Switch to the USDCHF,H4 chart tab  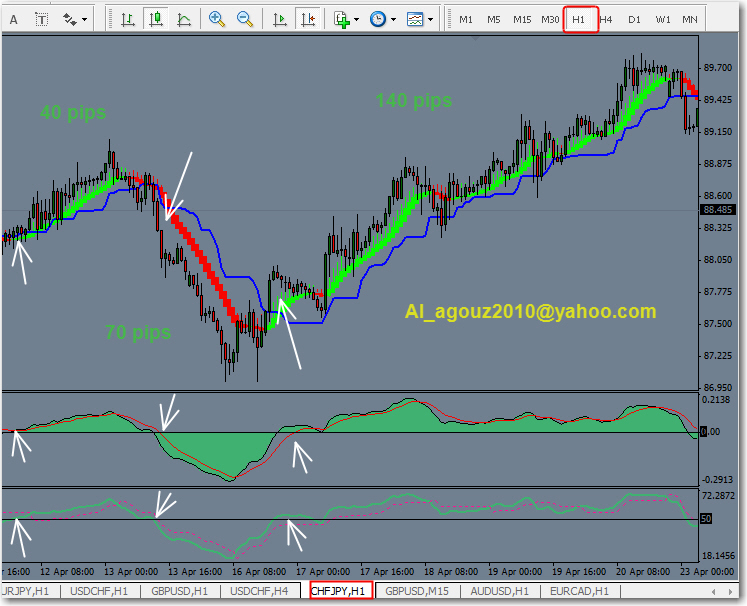[259, 591]
